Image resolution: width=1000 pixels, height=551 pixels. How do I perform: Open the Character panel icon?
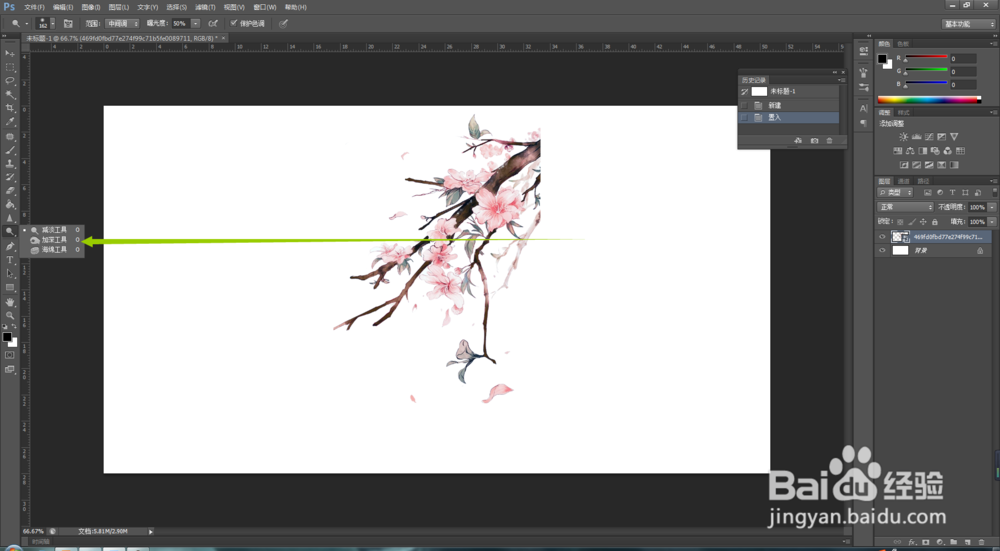[864, 108]
